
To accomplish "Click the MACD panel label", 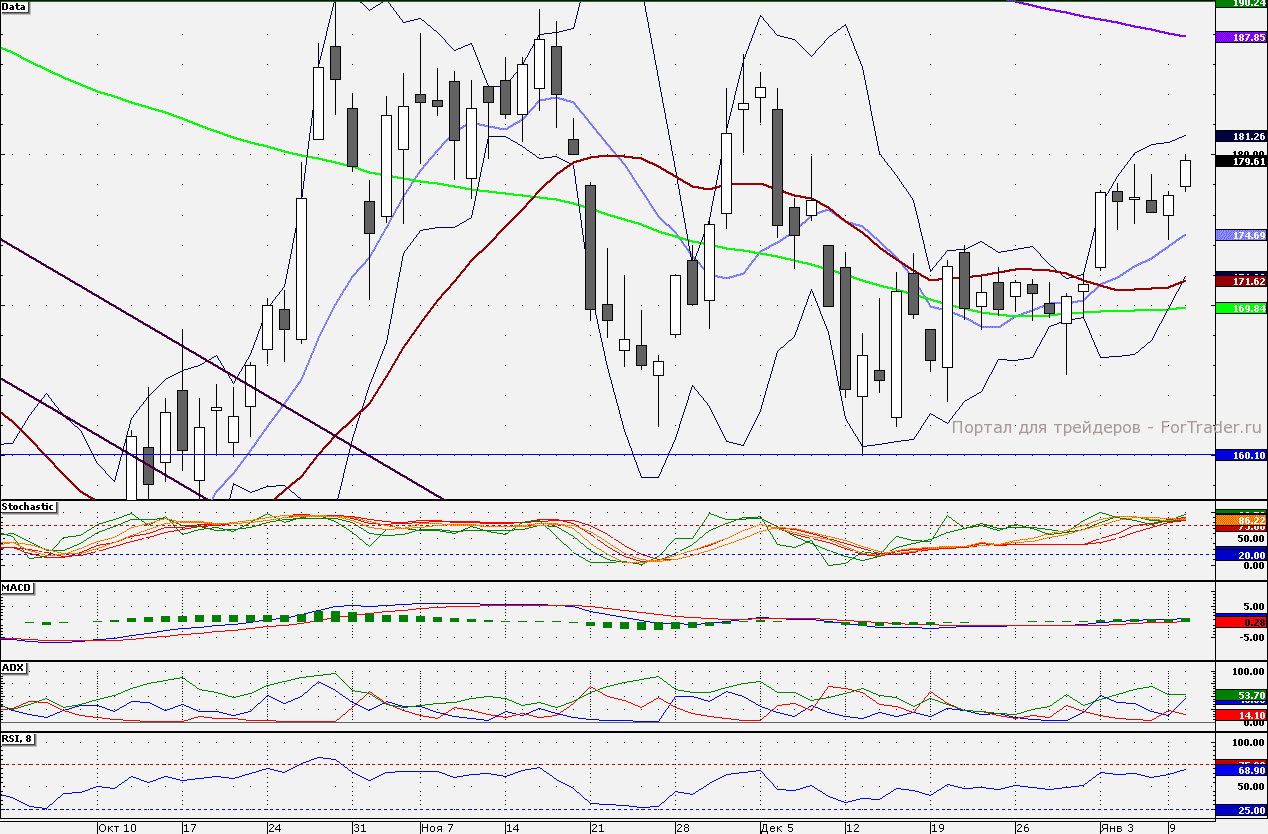I will click(16, 587).
